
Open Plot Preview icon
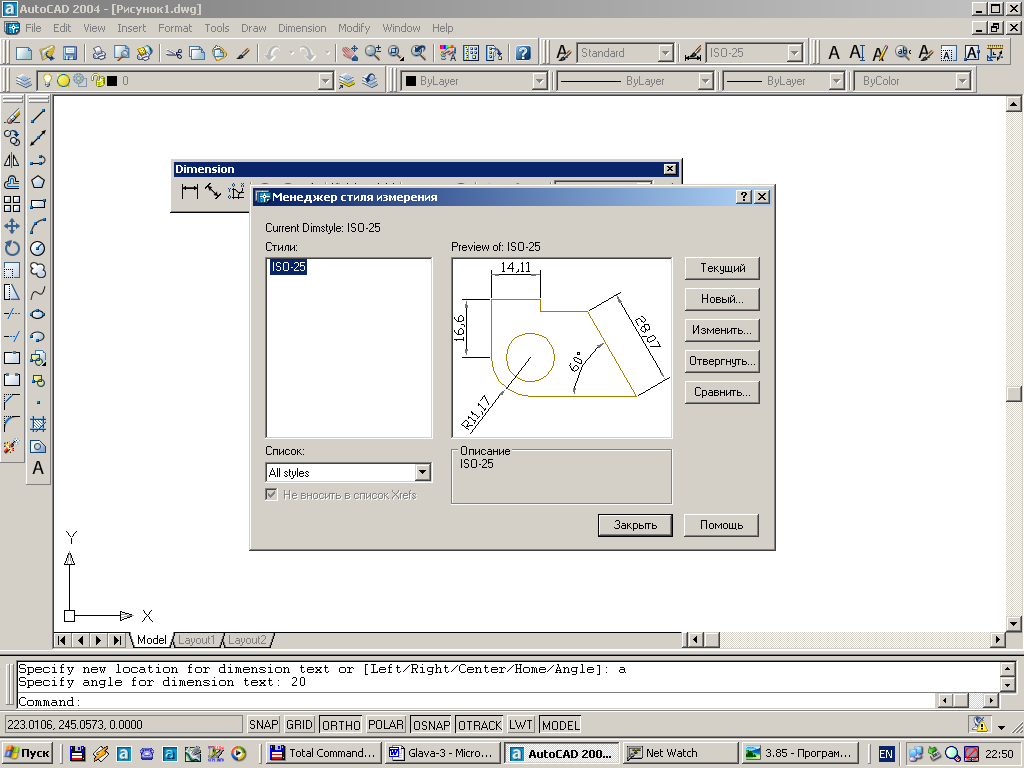(x=121, y=53)
